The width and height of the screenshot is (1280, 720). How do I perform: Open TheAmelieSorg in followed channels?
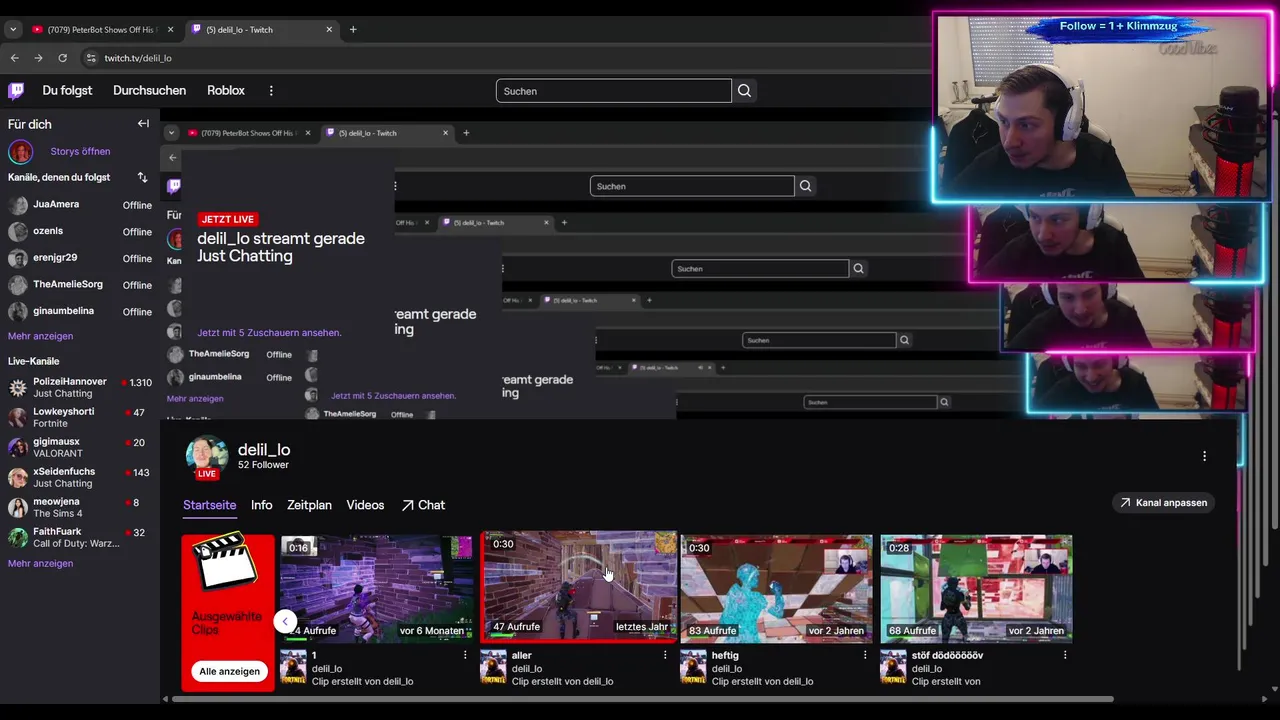pos(80,285)
